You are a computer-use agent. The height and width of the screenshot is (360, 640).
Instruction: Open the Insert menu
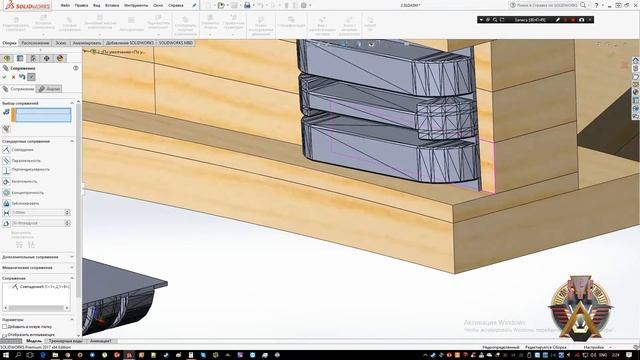(112, 6)
